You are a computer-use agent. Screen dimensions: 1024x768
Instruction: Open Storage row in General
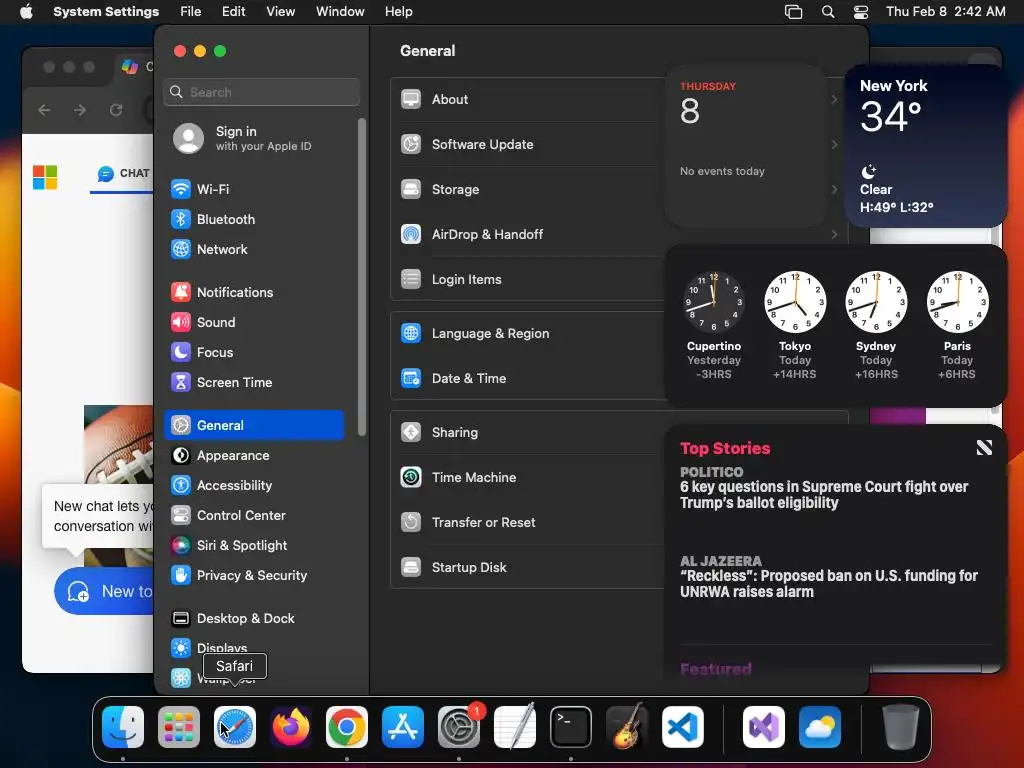(528, 190)
